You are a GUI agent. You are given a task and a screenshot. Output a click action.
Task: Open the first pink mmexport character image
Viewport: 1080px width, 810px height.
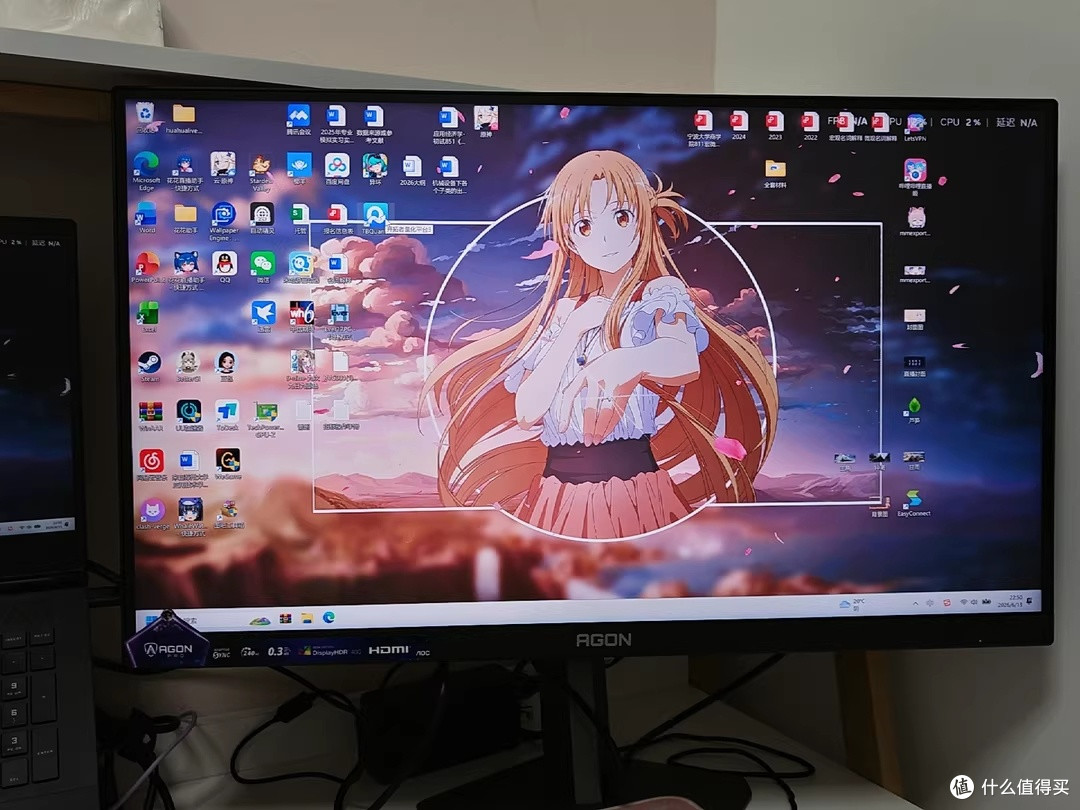coord(915,222)
